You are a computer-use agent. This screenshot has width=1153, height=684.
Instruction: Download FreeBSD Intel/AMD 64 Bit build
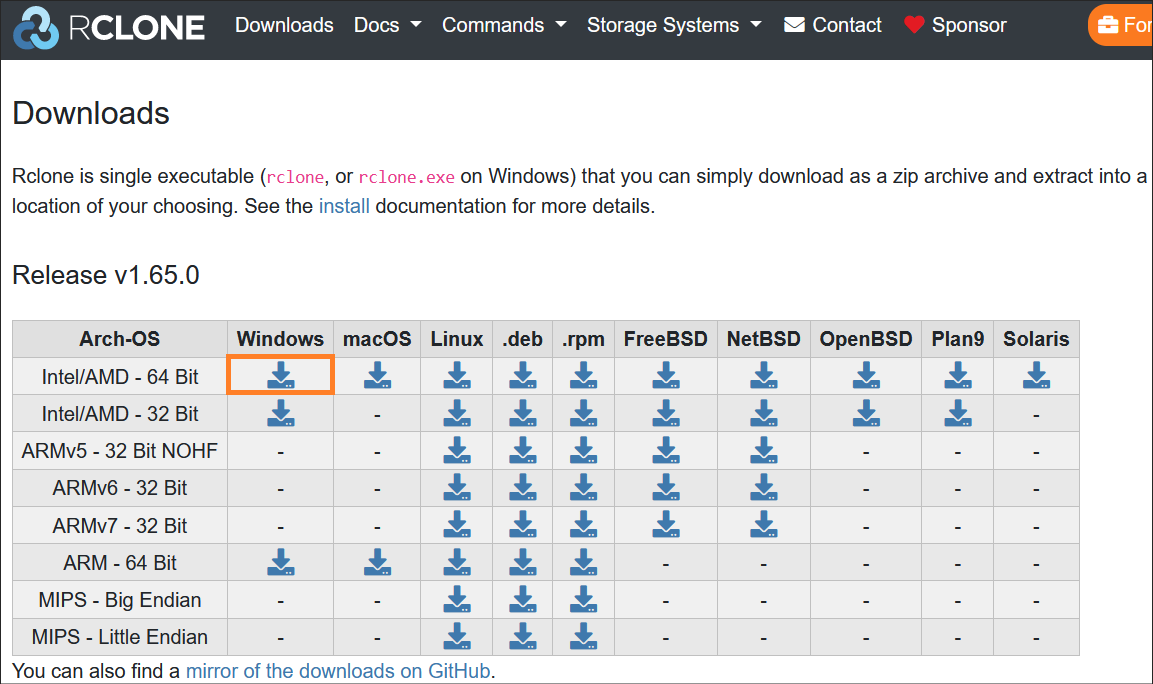point(665,375)
